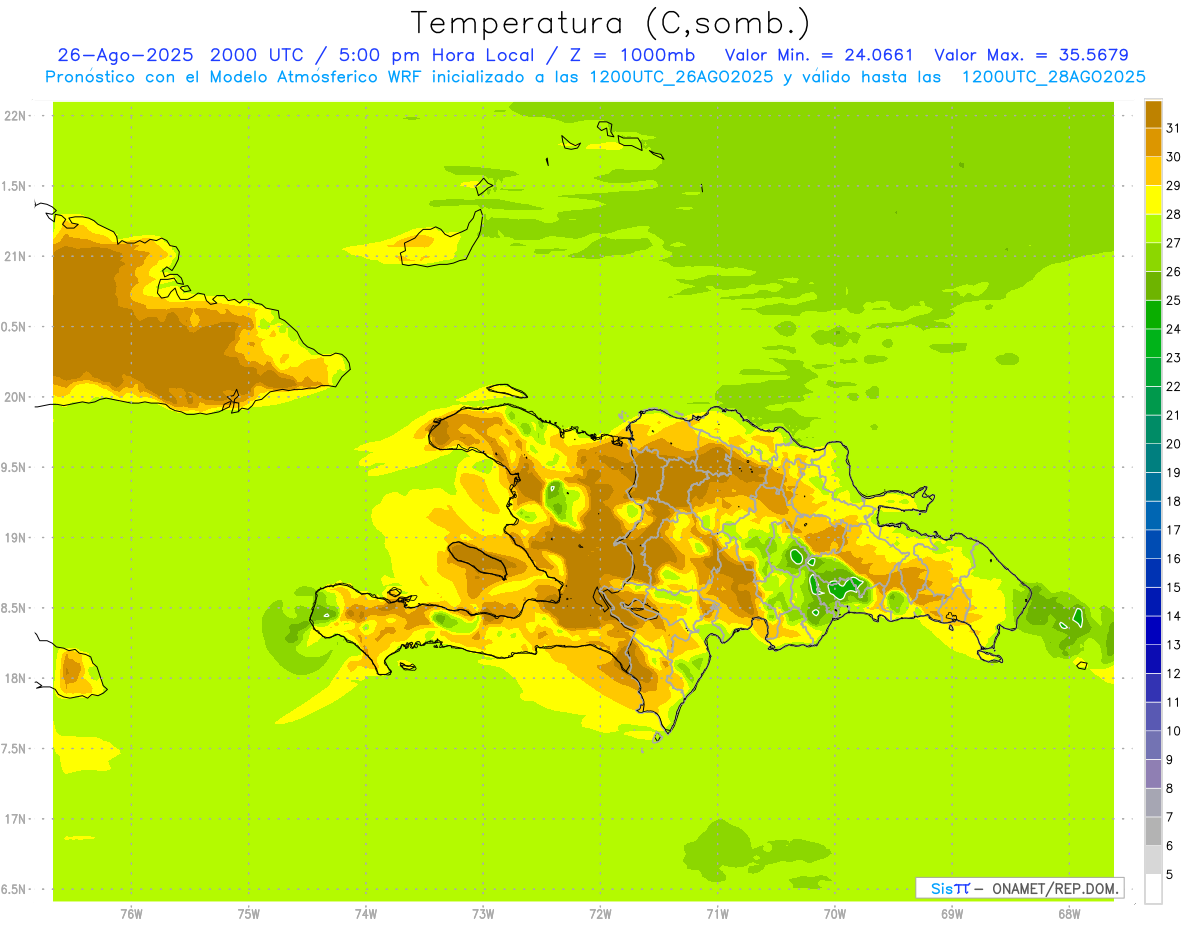Click the "72W" longitude label
Viewport: 1200px width, 927px height.
coord(600,913)
